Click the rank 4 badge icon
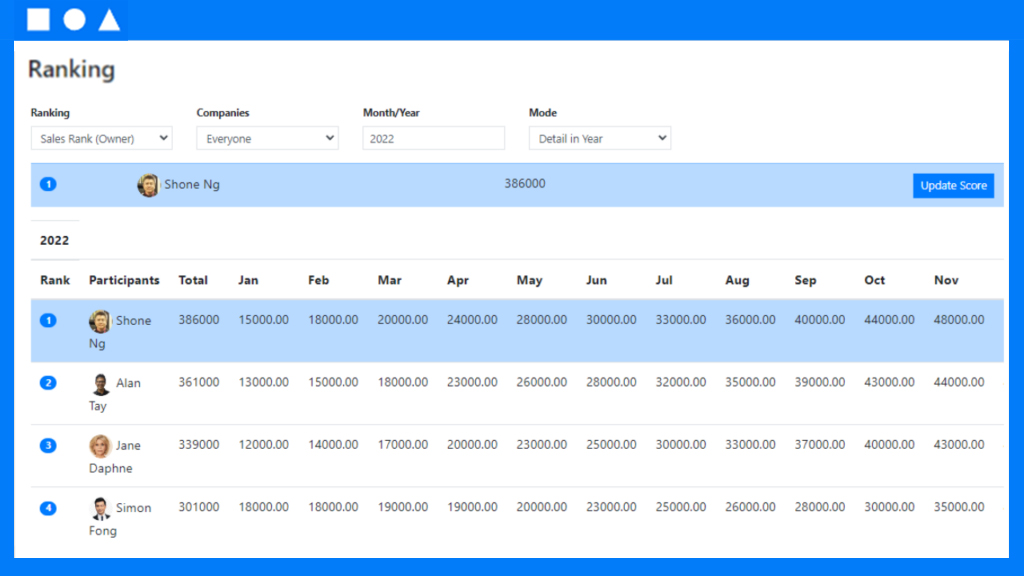Viewport: 1024px width, 576px height. coord(48,508)
